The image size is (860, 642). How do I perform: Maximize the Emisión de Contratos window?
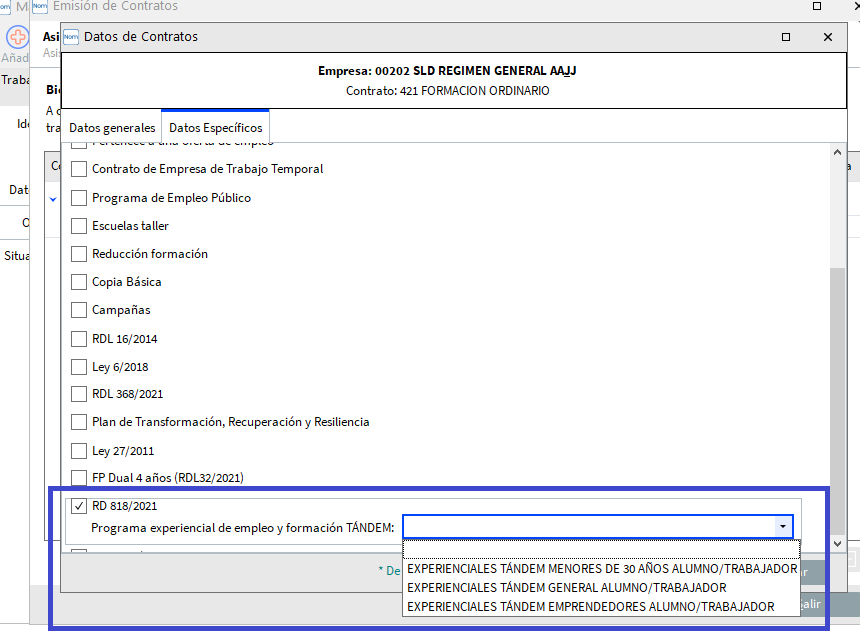817,6
